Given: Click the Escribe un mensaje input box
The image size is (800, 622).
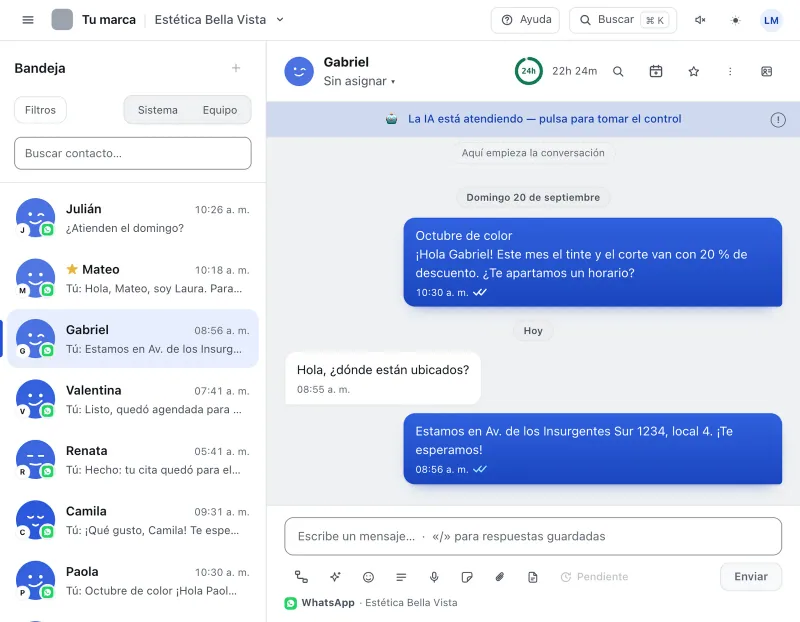Looking at the screenshot, I should 533,536.
